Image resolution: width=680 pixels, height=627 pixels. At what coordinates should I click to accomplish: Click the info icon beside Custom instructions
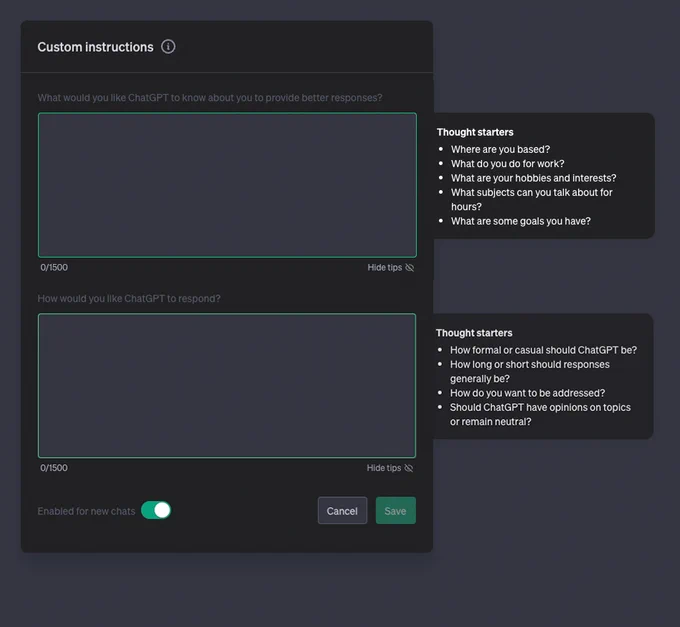[168, 46]
